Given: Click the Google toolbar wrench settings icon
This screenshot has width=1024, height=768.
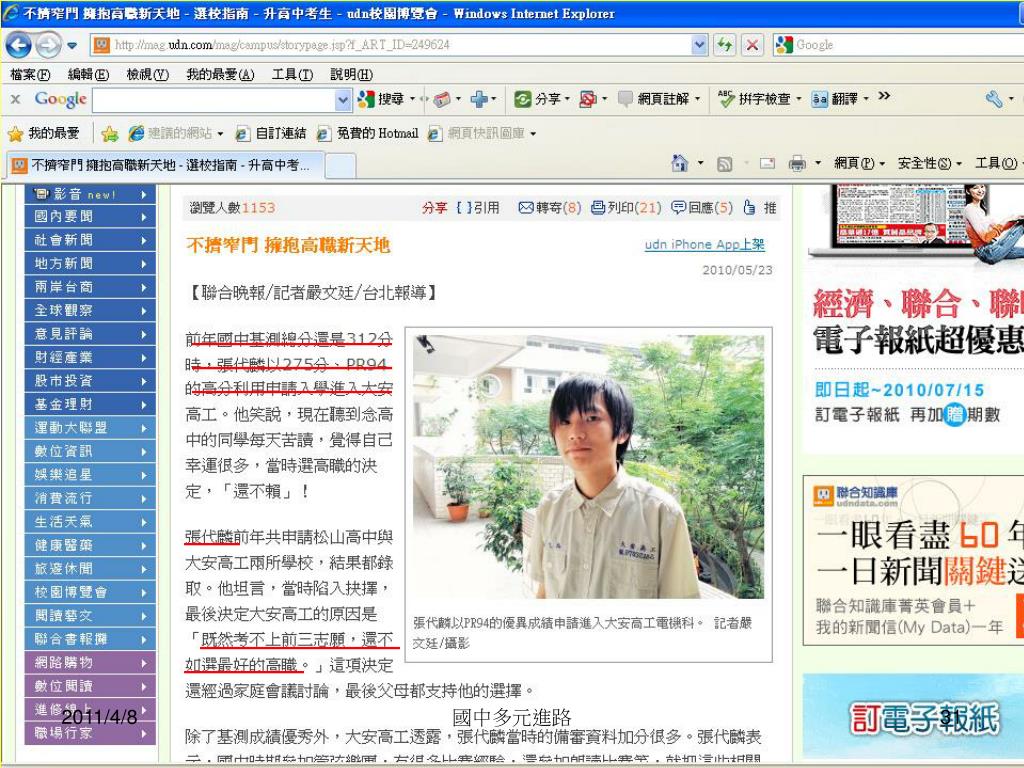Looking at the screenshot, I should pyautogui.click(x=993, y=99).
